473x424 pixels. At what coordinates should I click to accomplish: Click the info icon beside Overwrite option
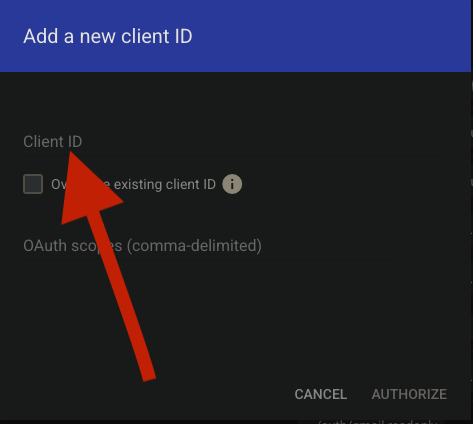click(232, 184)
